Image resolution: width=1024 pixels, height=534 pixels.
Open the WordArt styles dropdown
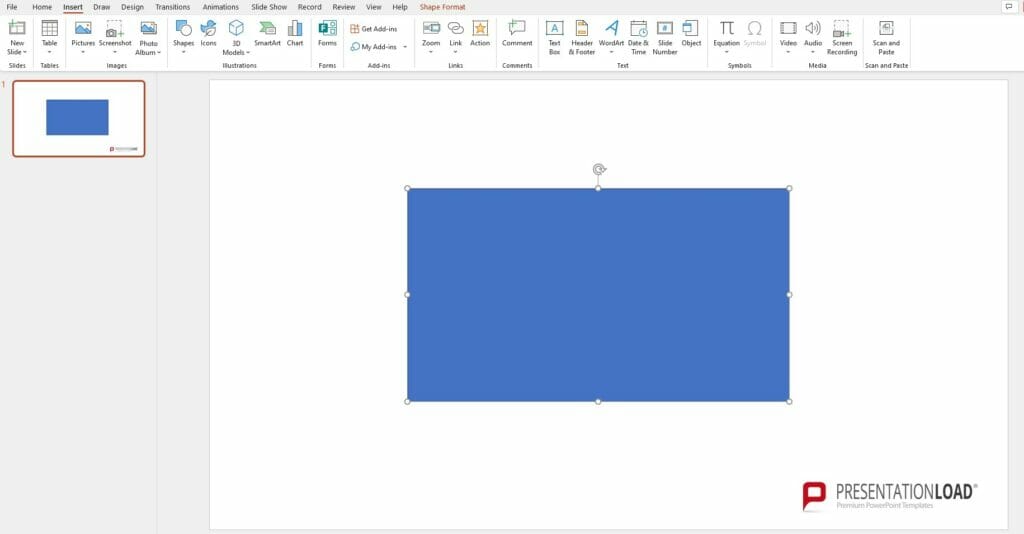pyautogui.click(x=611, y=52)
